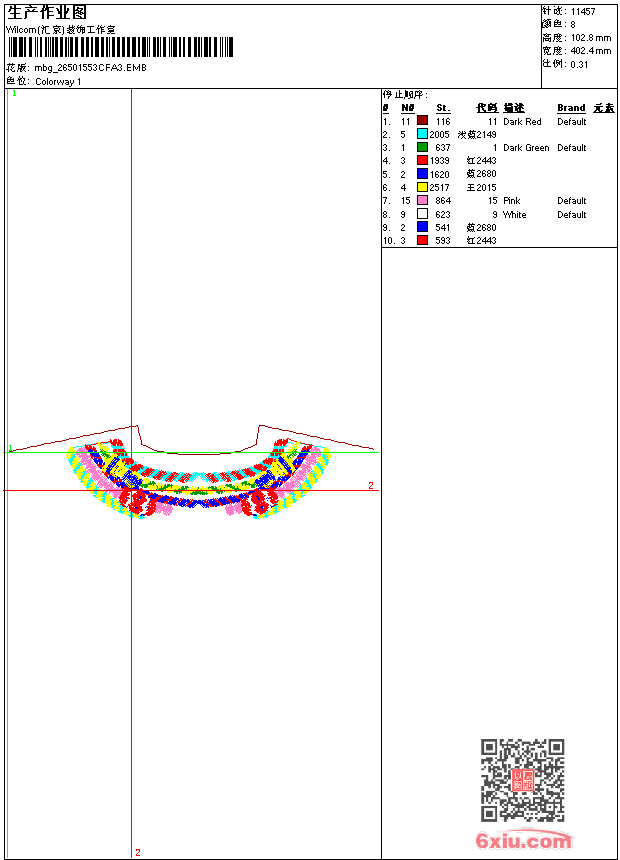Click the 停止顺序 heading

pyautogui.click(x=405, y=95)
